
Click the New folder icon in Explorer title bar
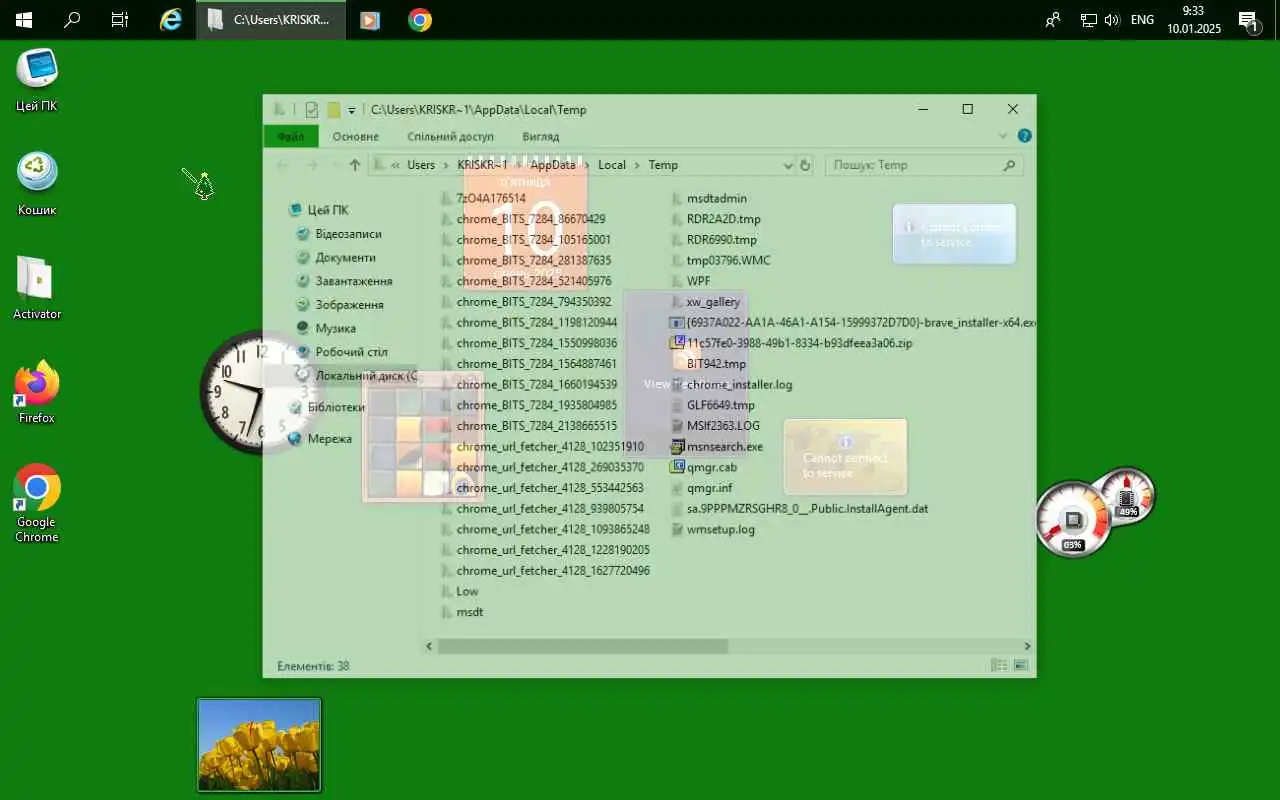click(x=334, y=110)
